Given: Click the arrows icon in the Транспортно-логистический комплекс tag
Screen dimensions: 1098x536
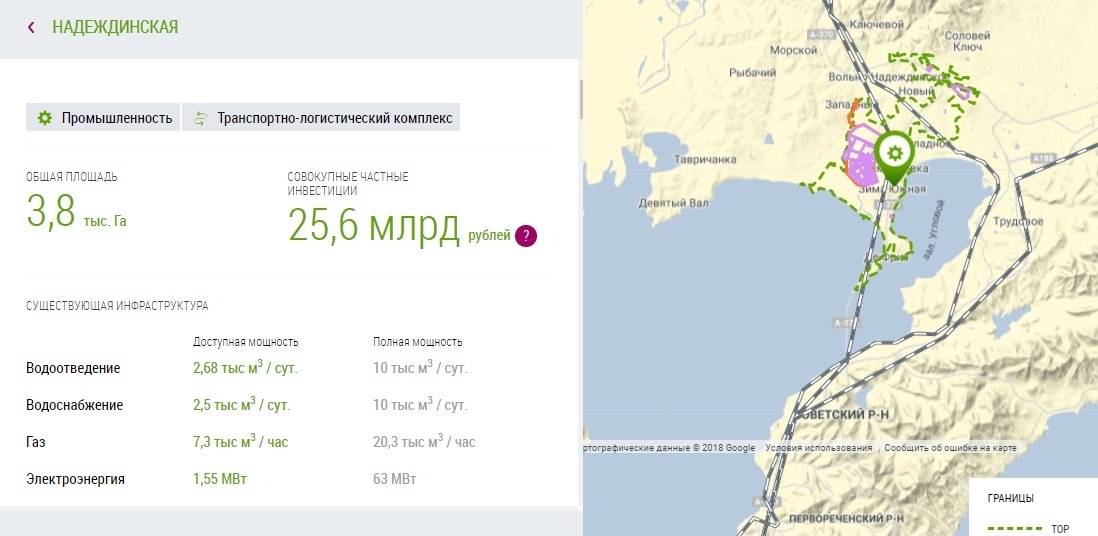Looking at the screenshot, I should click(x=200, y=118).
